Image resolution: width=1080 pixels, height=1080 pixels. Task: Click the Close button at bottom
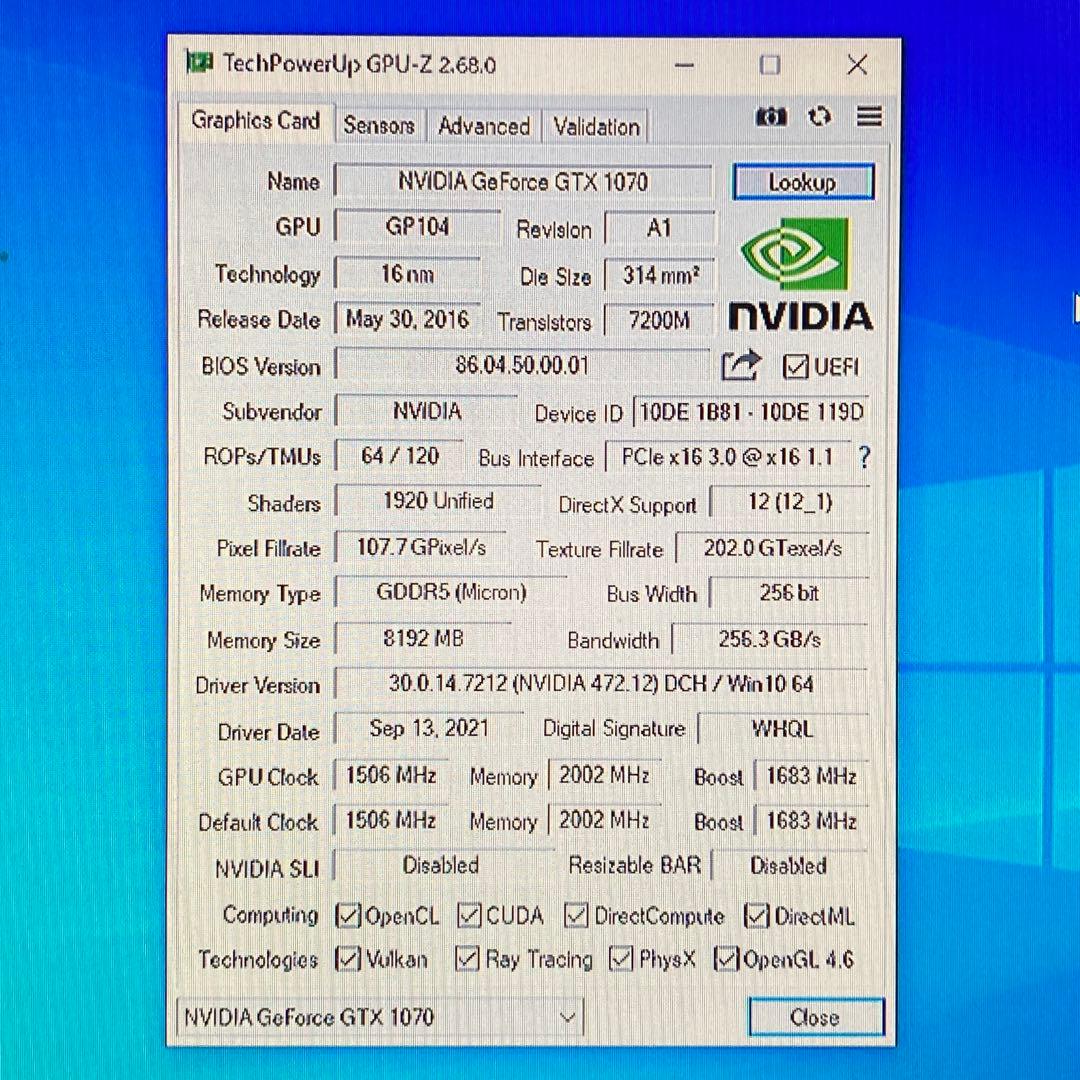click(x=816, y=1017)
